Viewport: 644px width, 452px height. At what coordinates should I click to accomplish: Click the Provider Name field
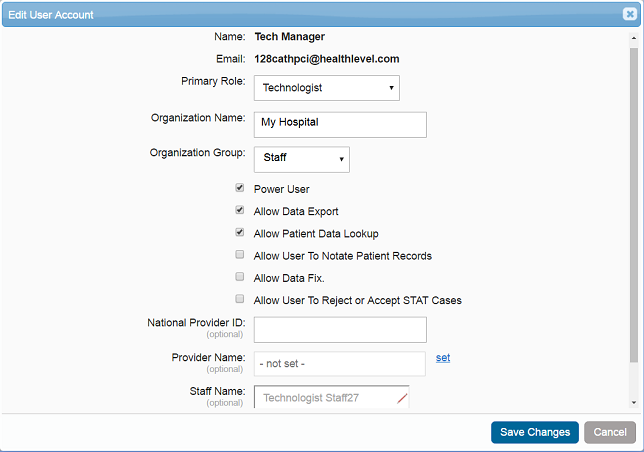click(340, 364)
